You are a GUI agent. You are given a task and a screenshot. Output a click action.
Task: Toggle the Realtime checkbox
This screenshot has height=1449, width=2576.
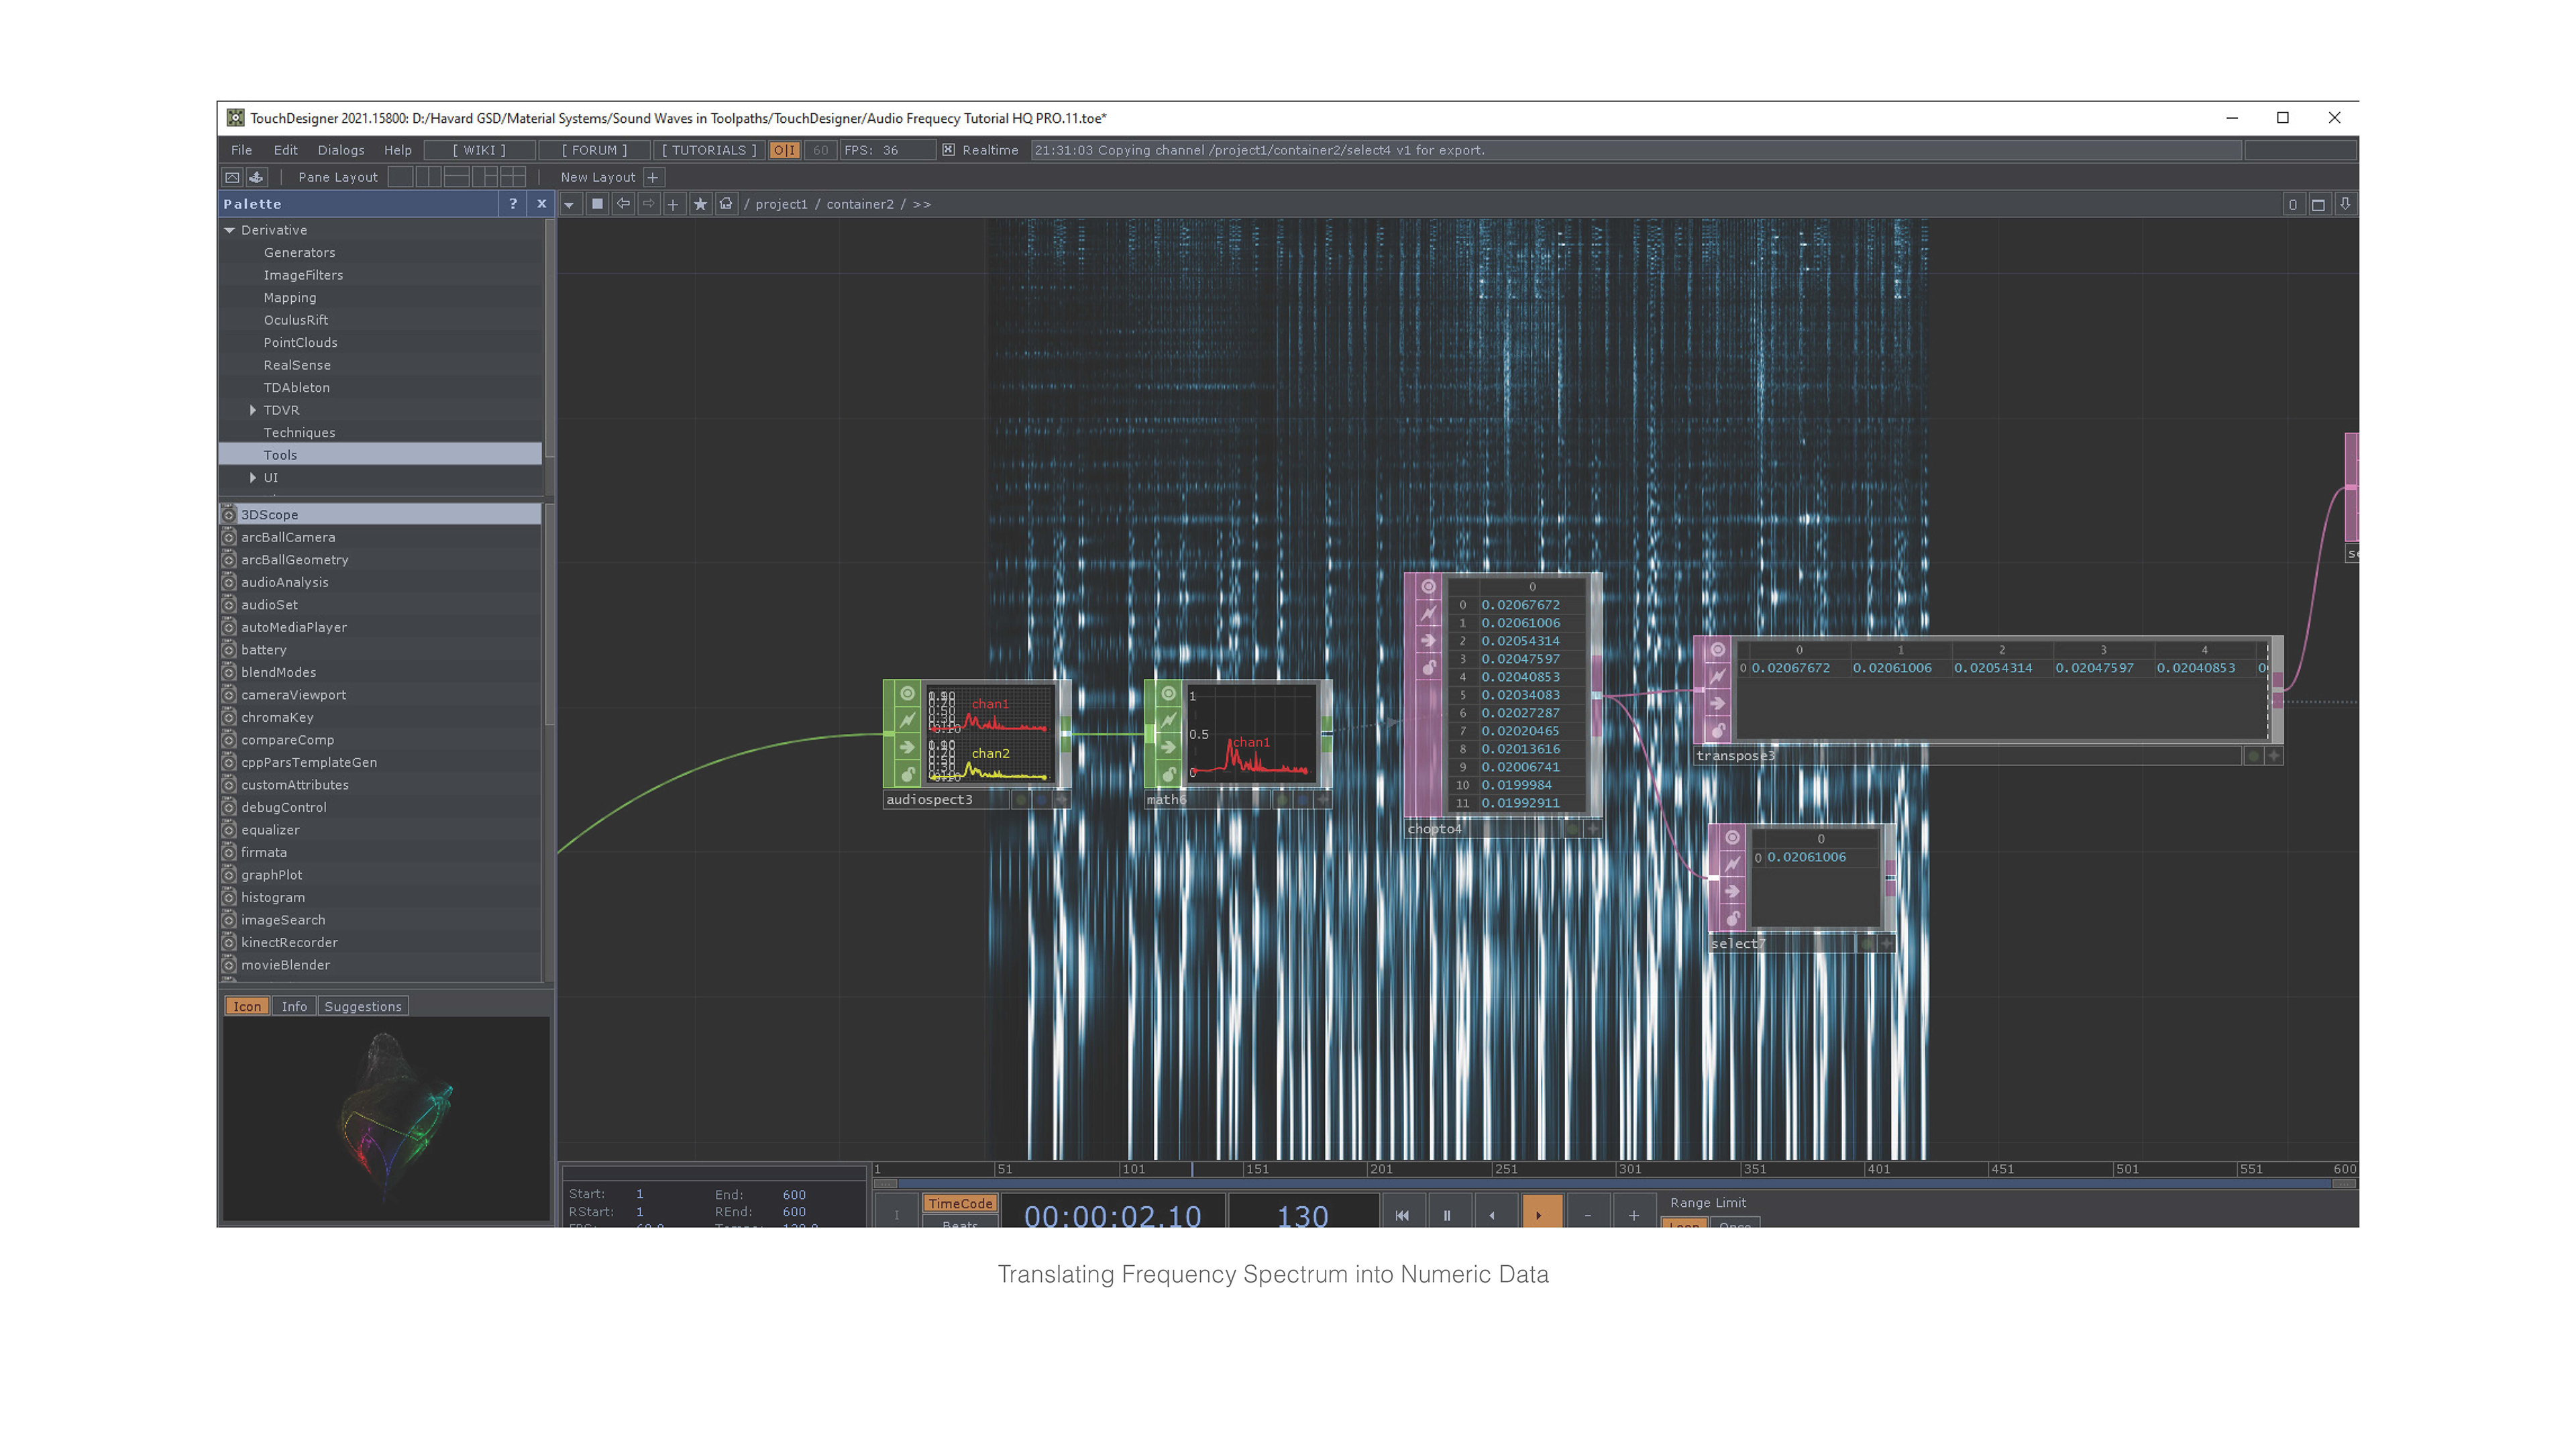pyautogui.click(x=948, y=150)
